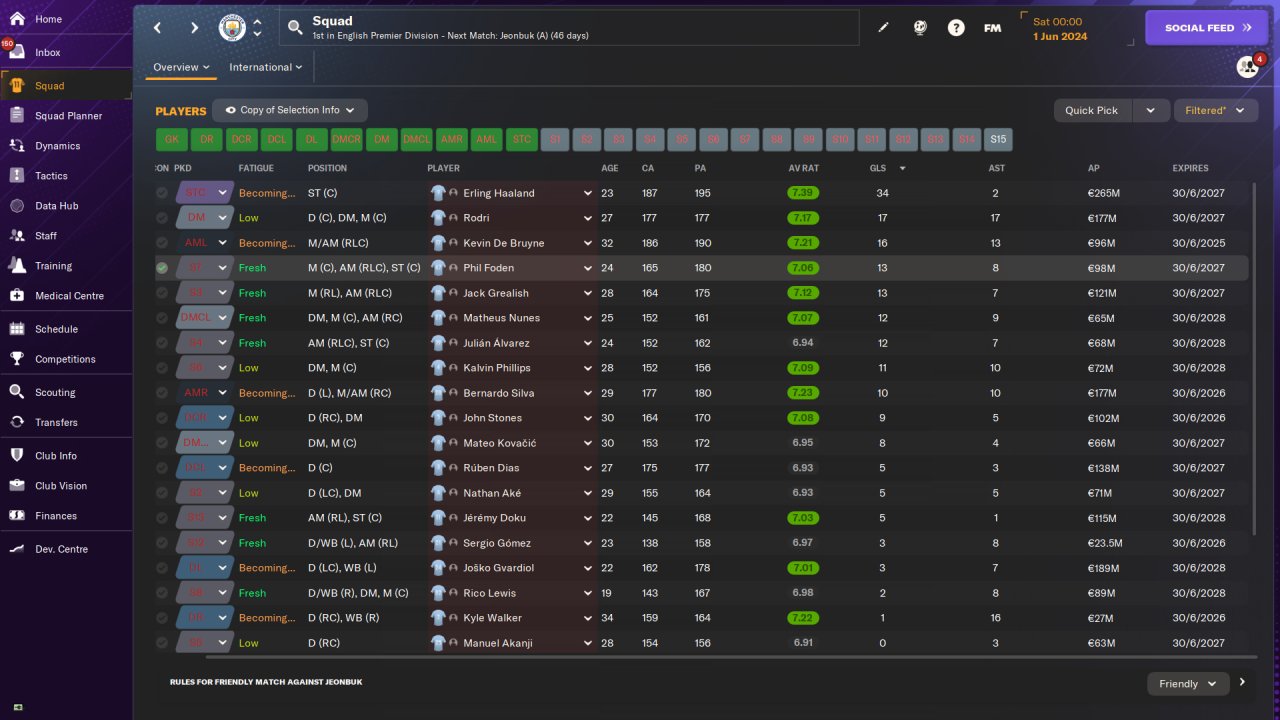1280x720 pixels.
Task: Sort by the GLS column header
Action: pos(878,168)
